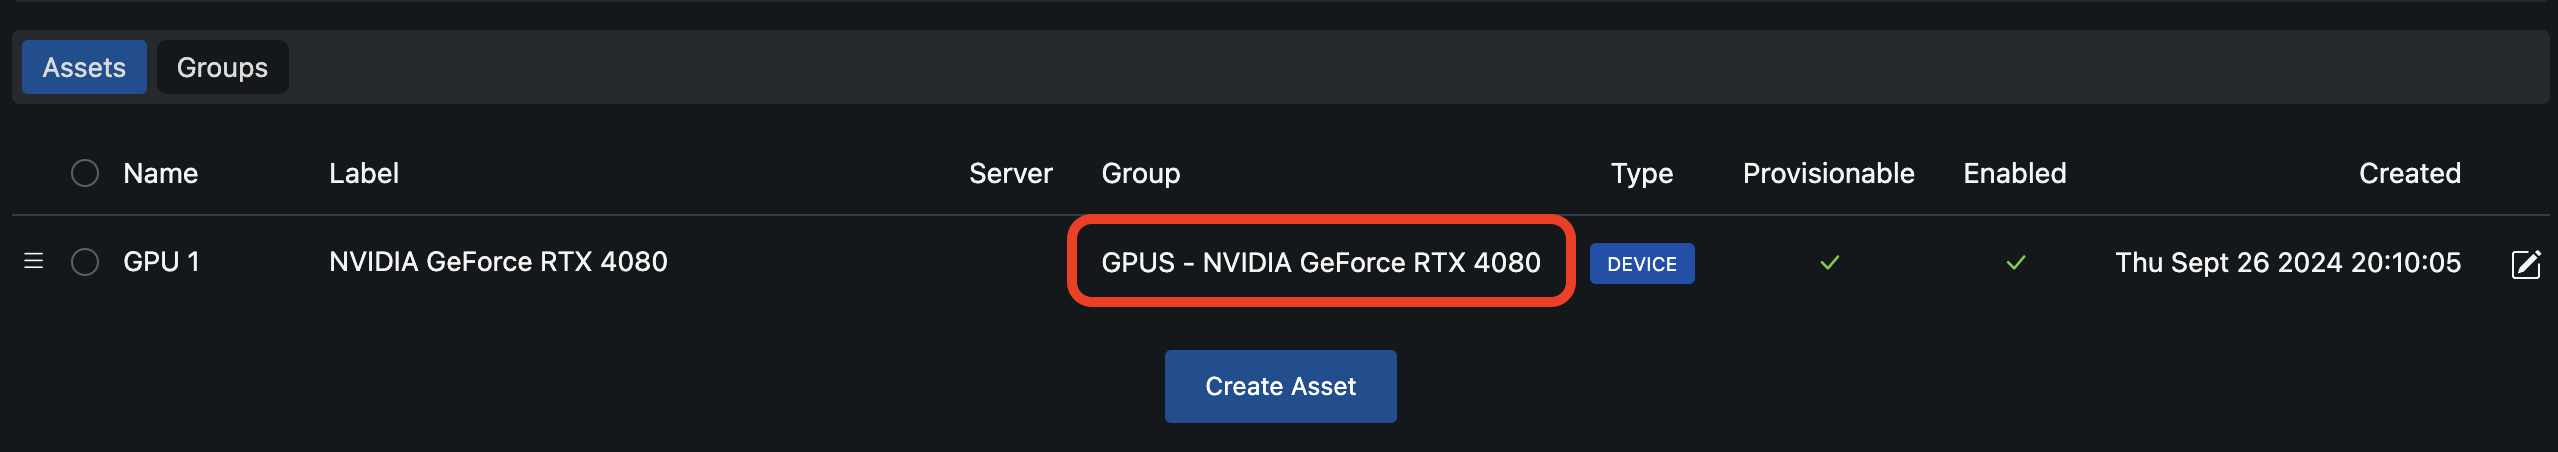Click the NVIDIA GeForce RTX 4080 label cell

coord(498,261)
